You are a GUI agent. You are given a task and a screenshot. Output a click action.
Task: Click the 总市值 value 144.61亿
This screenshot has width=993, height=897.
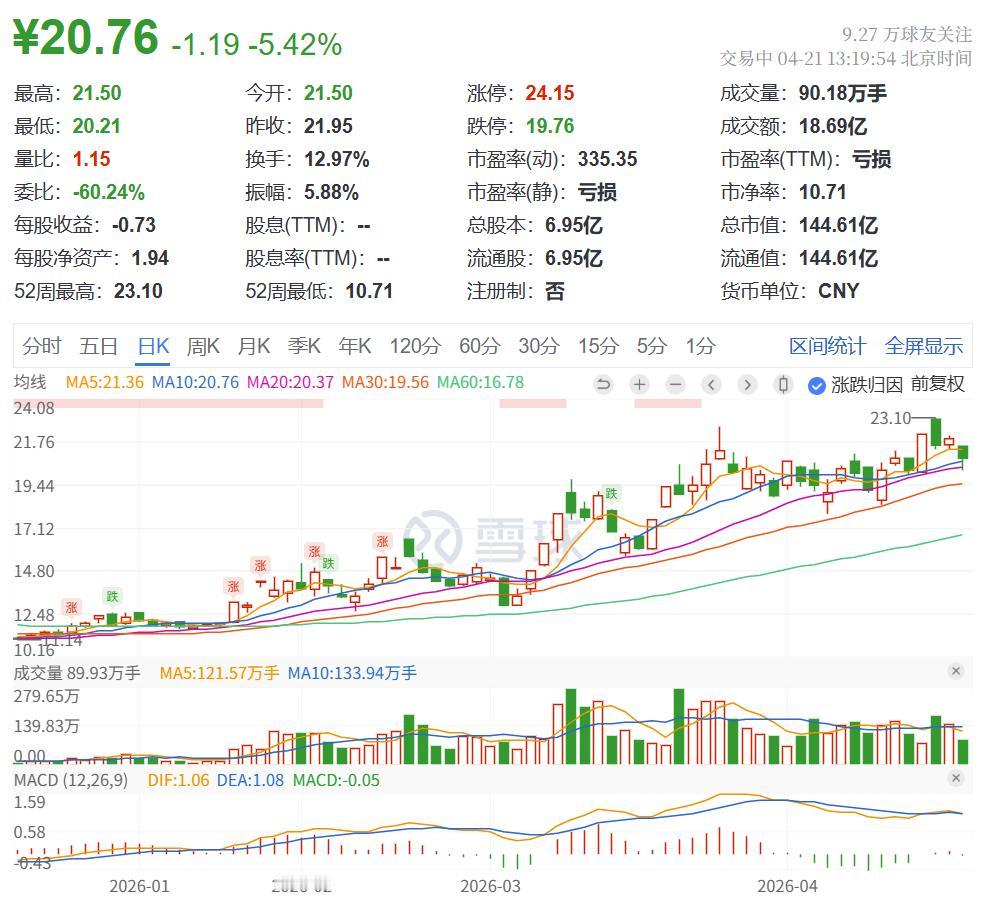click(x=838, y=225)
